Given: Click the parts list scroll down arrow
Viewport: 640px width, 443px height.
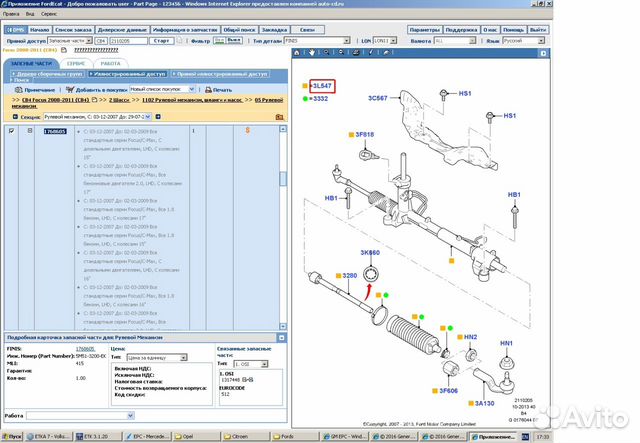Looking at the screenshot, I should 283,326.
